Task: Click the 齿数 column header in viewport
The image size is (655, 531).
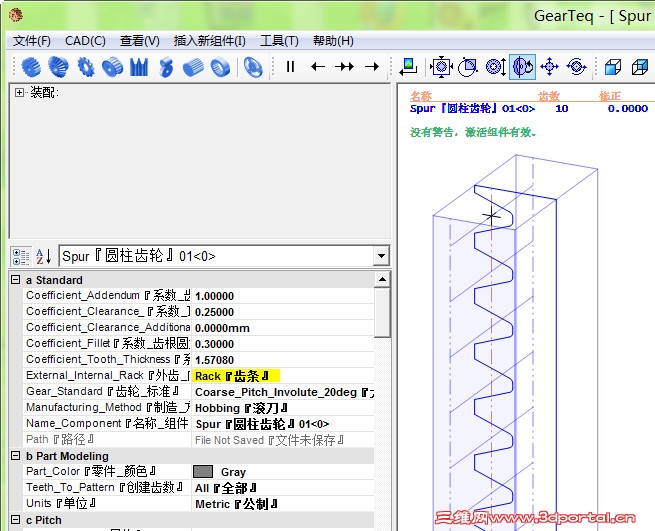Action: coord(548,97)
